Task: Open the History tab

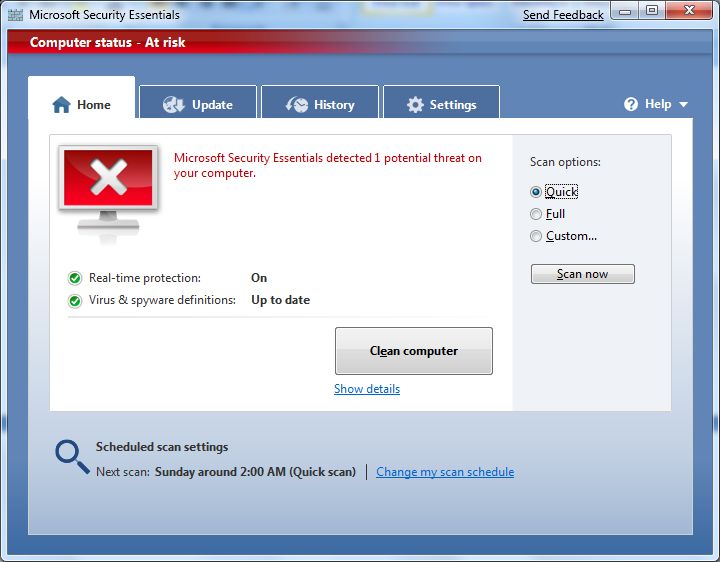Action: pyautogui.click(x=320, y=102)
